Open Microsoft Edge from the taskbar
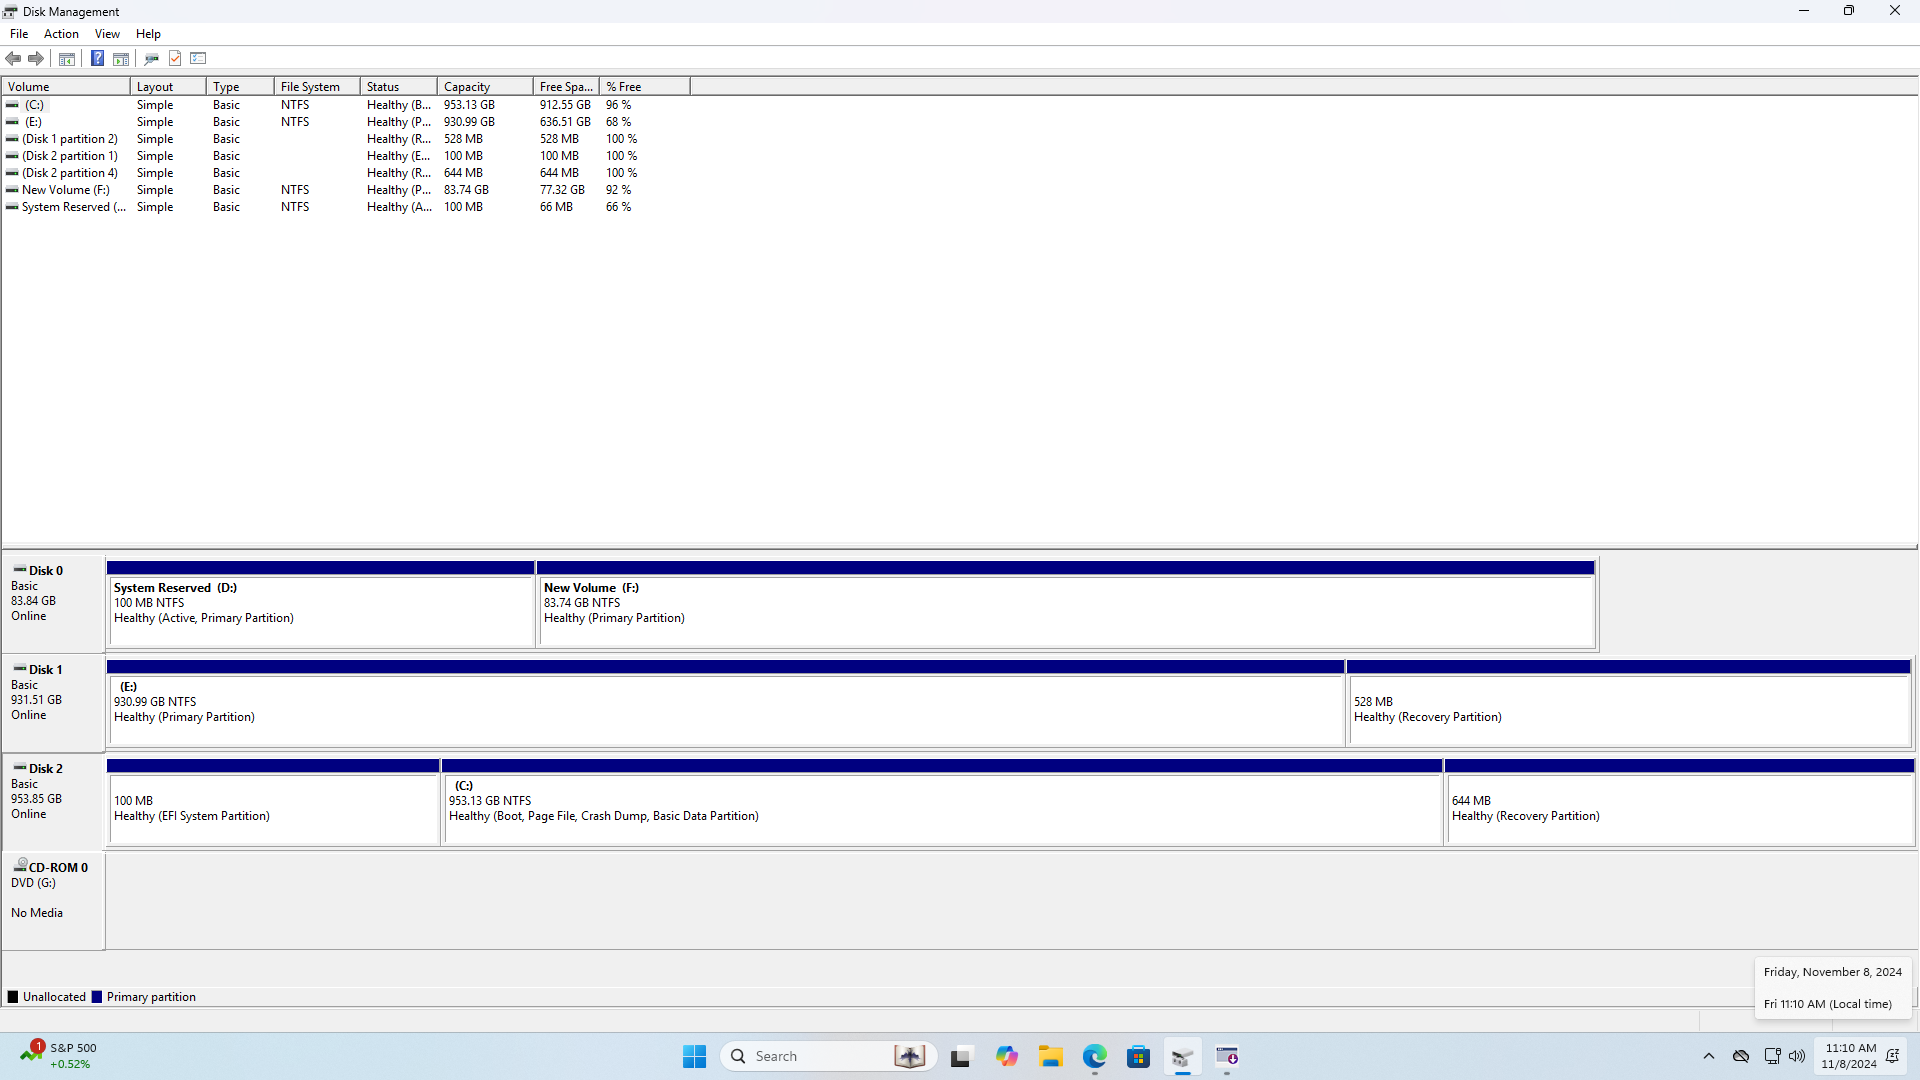The height and width of the screenshot is (1080, 1920). click(x=1094, y=1056)
